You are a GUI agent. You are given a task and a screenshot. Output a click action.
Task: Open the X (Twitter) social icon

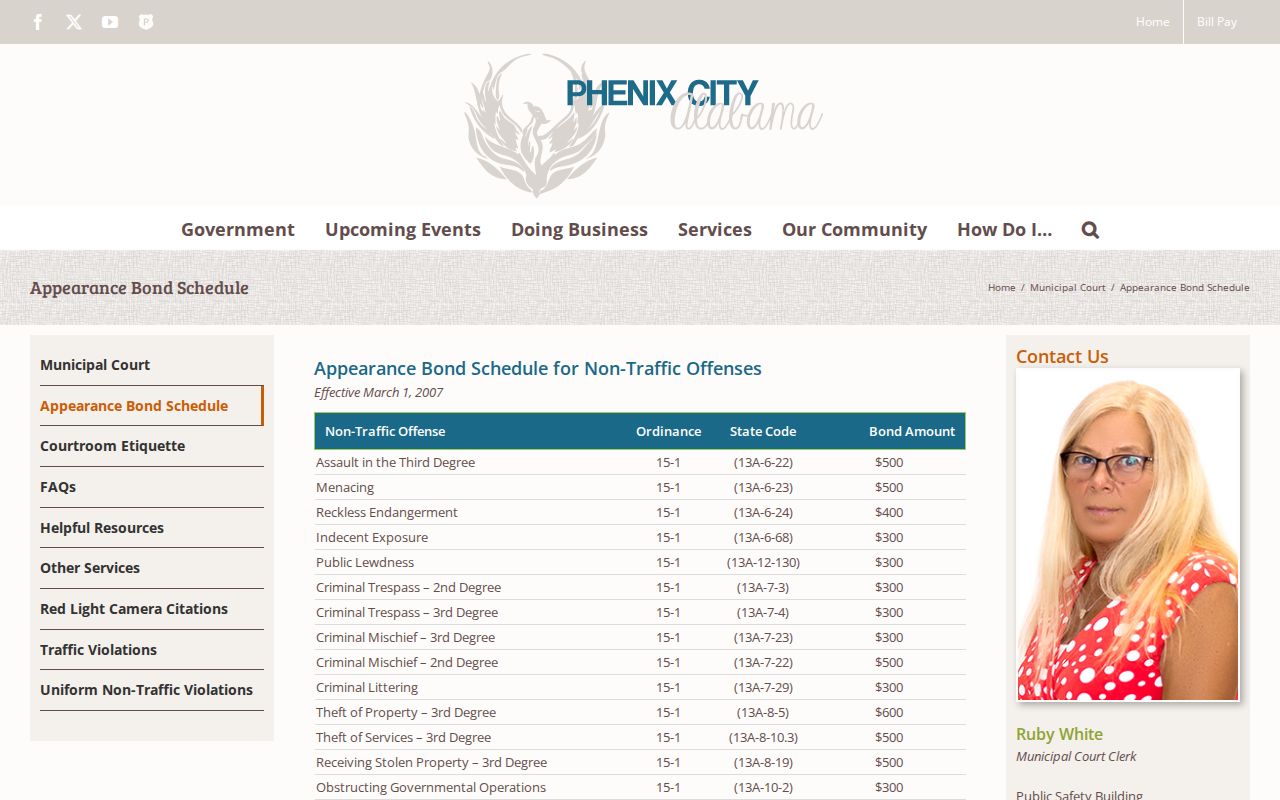(x=74, y=22)
